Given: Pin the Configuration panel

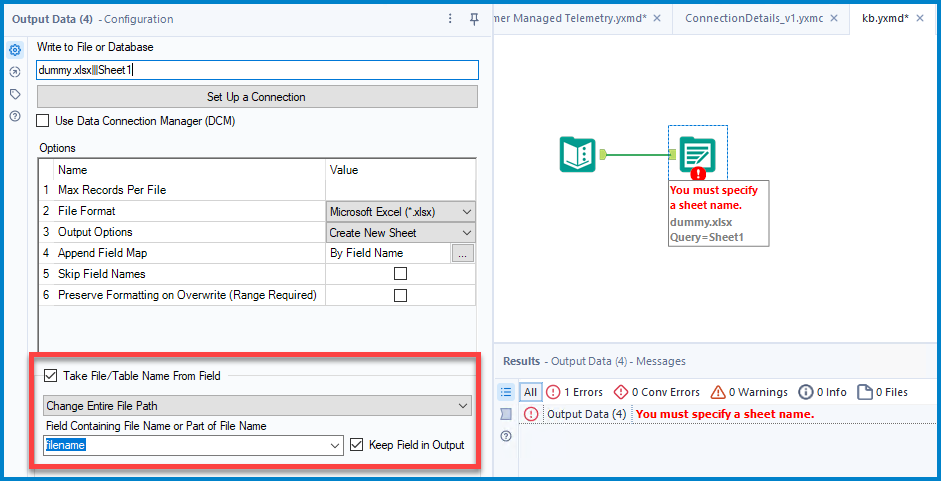Looking at the screenshot, I should (474, 19).
